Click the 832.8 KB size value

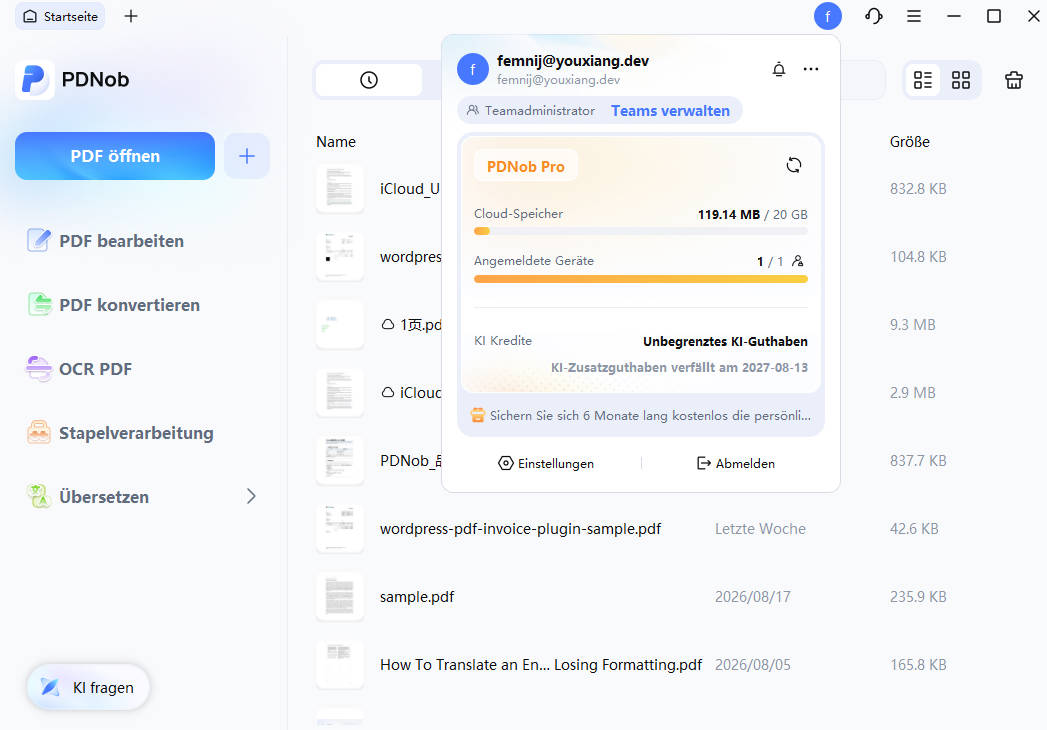pos(917,189)
